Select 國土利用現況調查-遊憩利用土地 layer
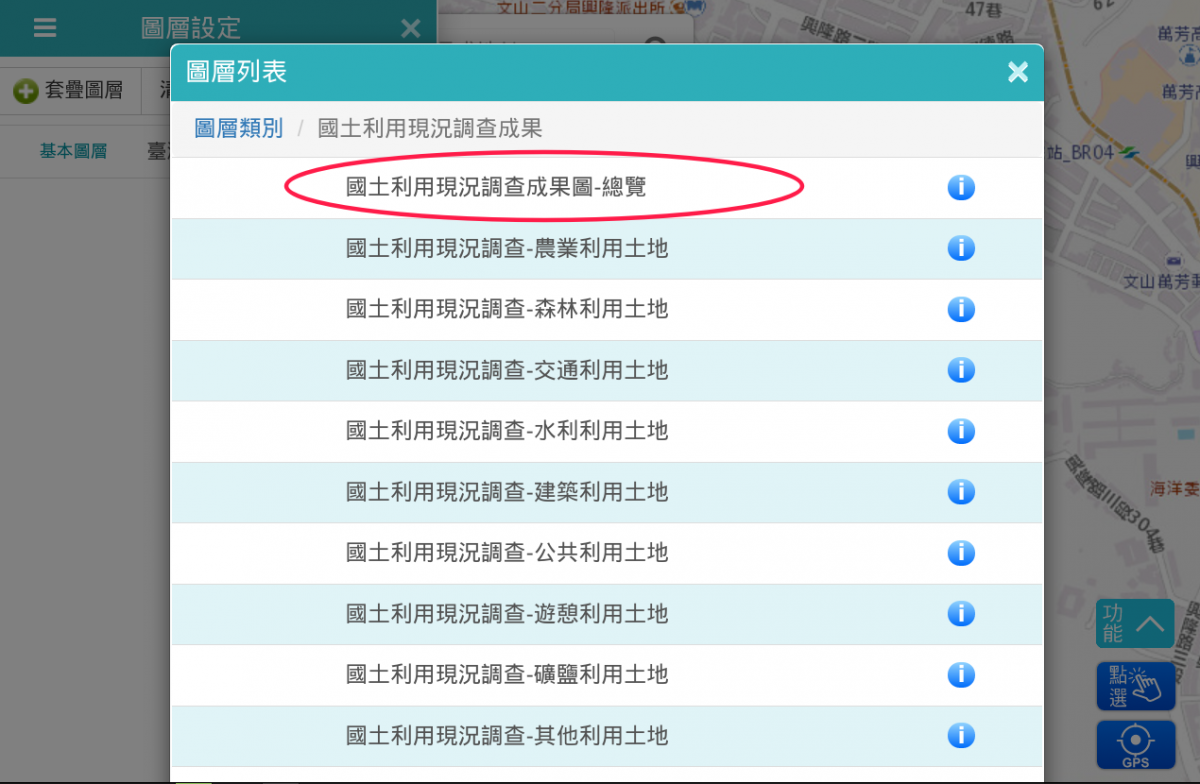The height and width of the screenshot is (784, 1200). tap(507, 613)
